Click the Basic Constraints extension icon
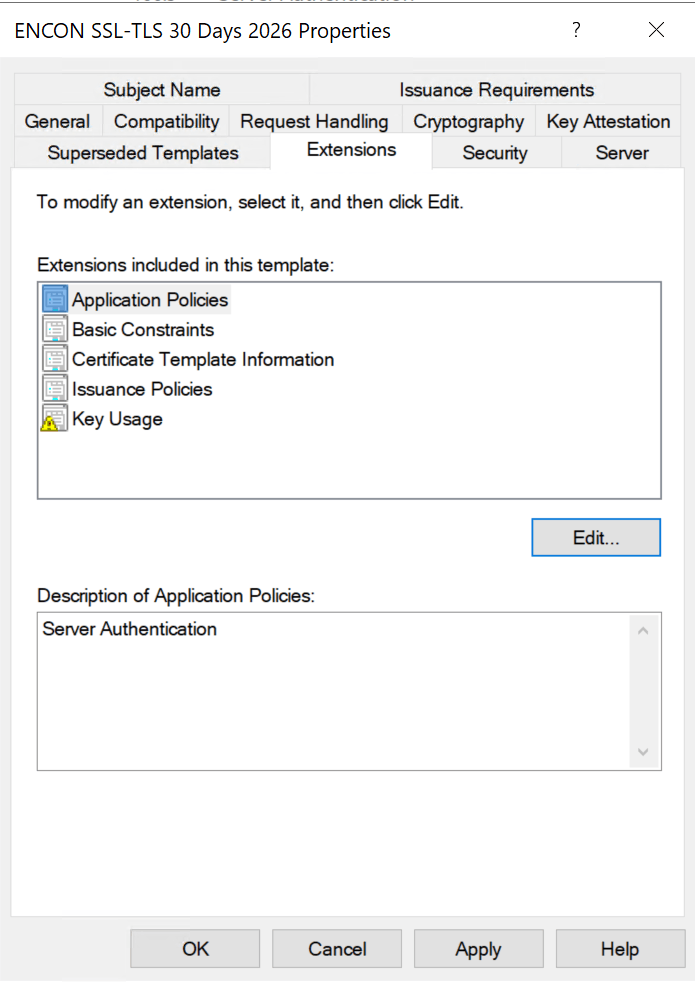 pos(55,330)
